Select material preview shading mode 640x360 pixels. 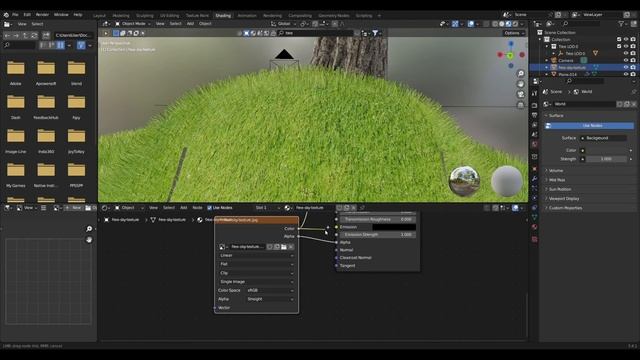509,24
